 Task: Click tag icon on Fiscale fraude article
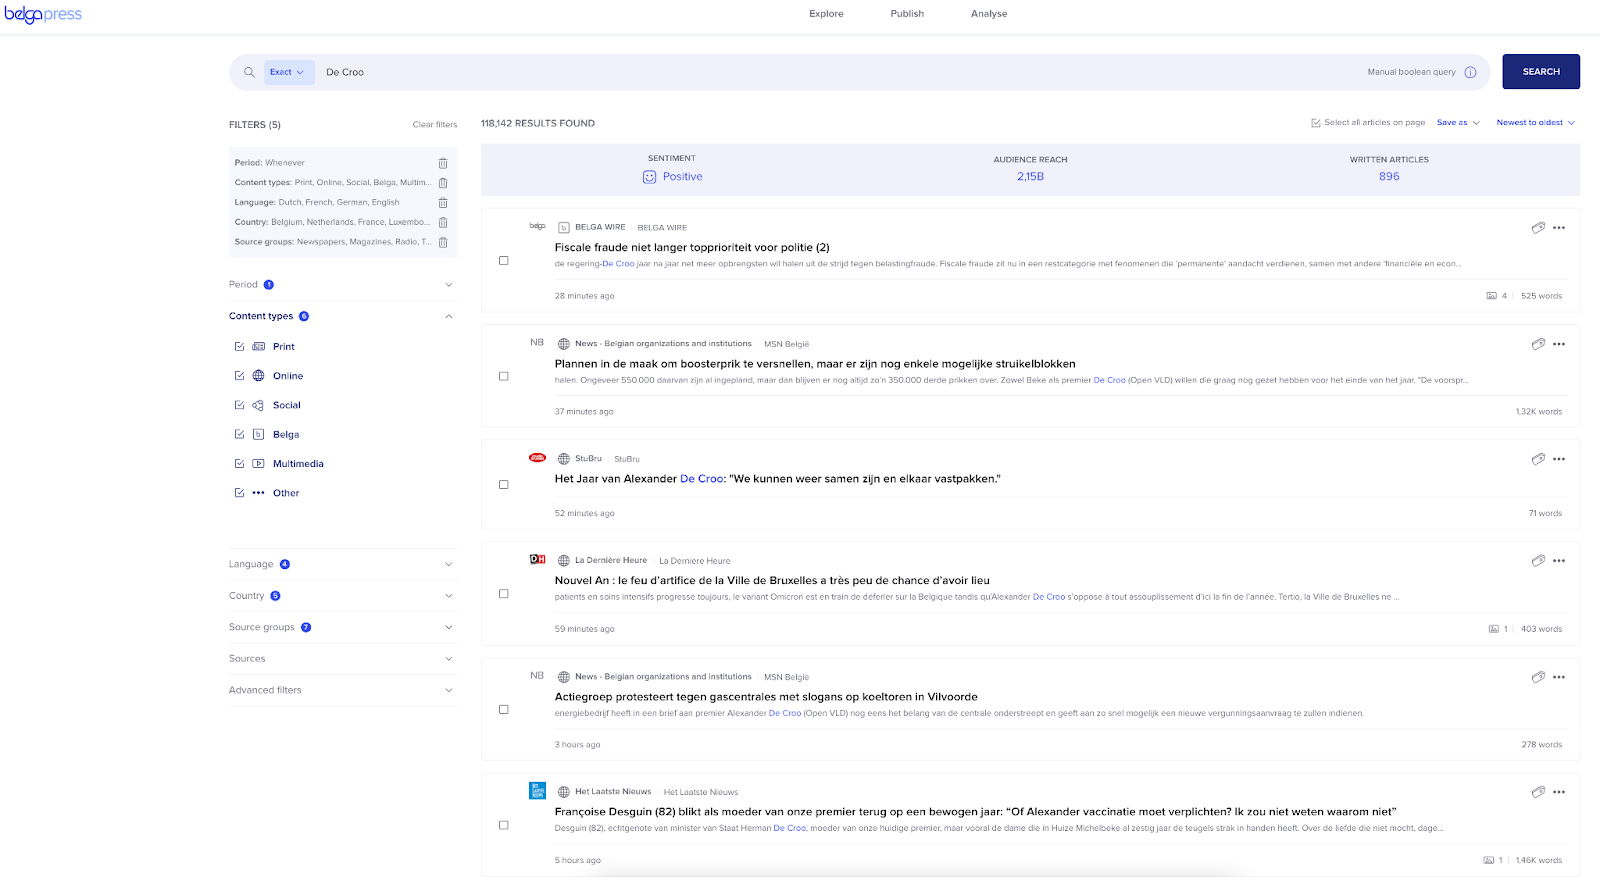1538,228
